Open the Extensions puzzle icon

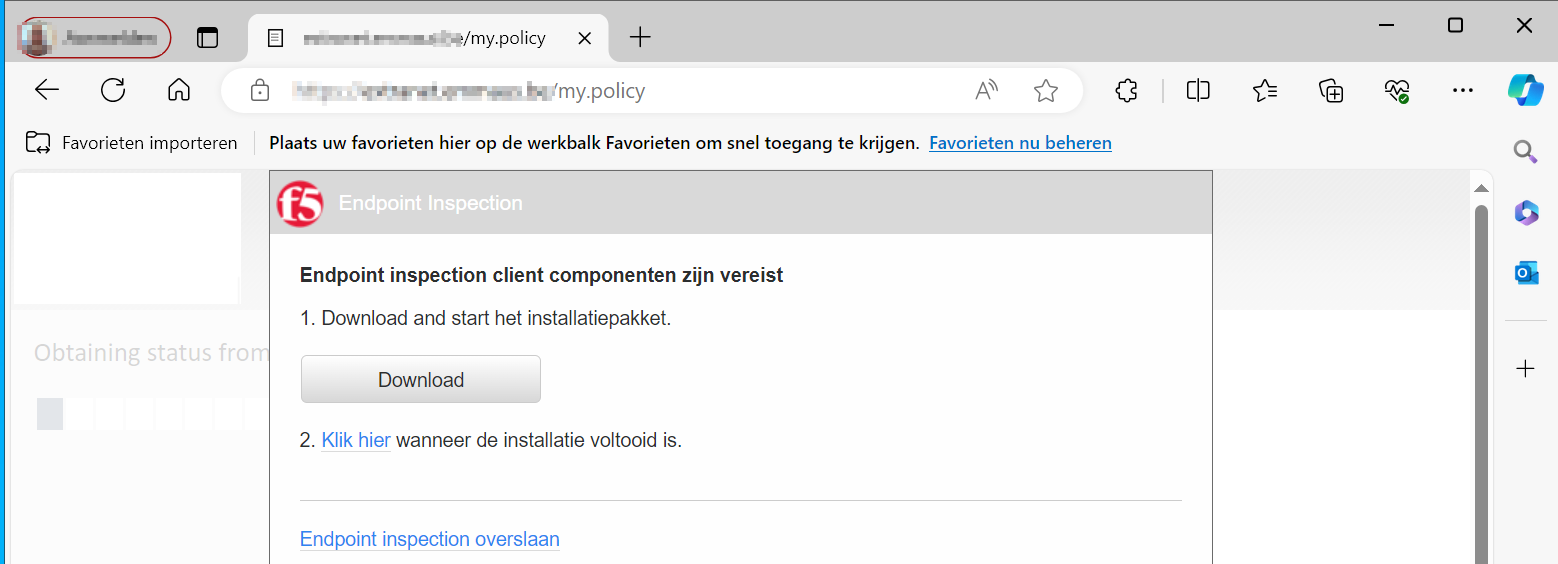1126,91
